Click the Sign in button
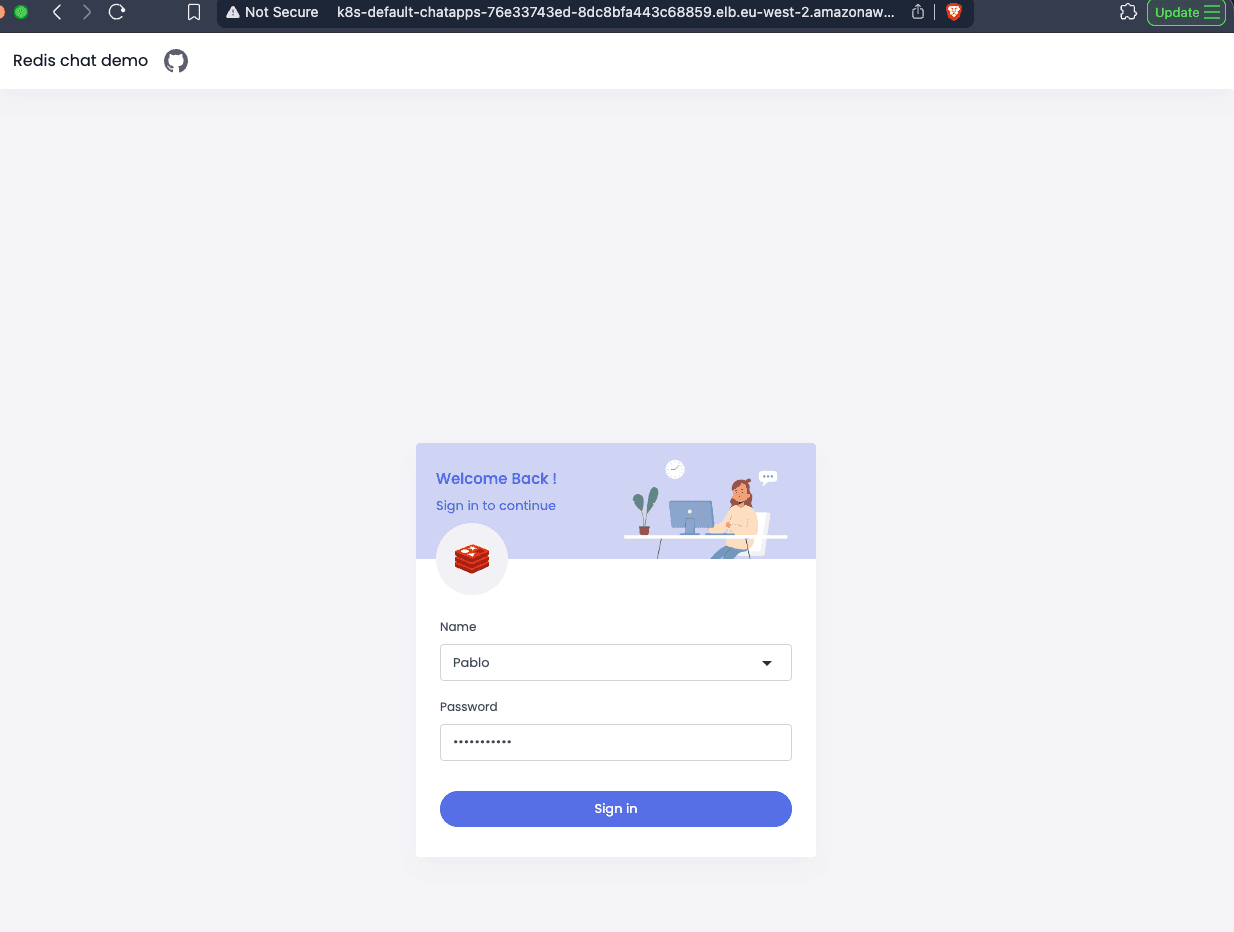Screen dimensions: 1234x932 point(616,809)
